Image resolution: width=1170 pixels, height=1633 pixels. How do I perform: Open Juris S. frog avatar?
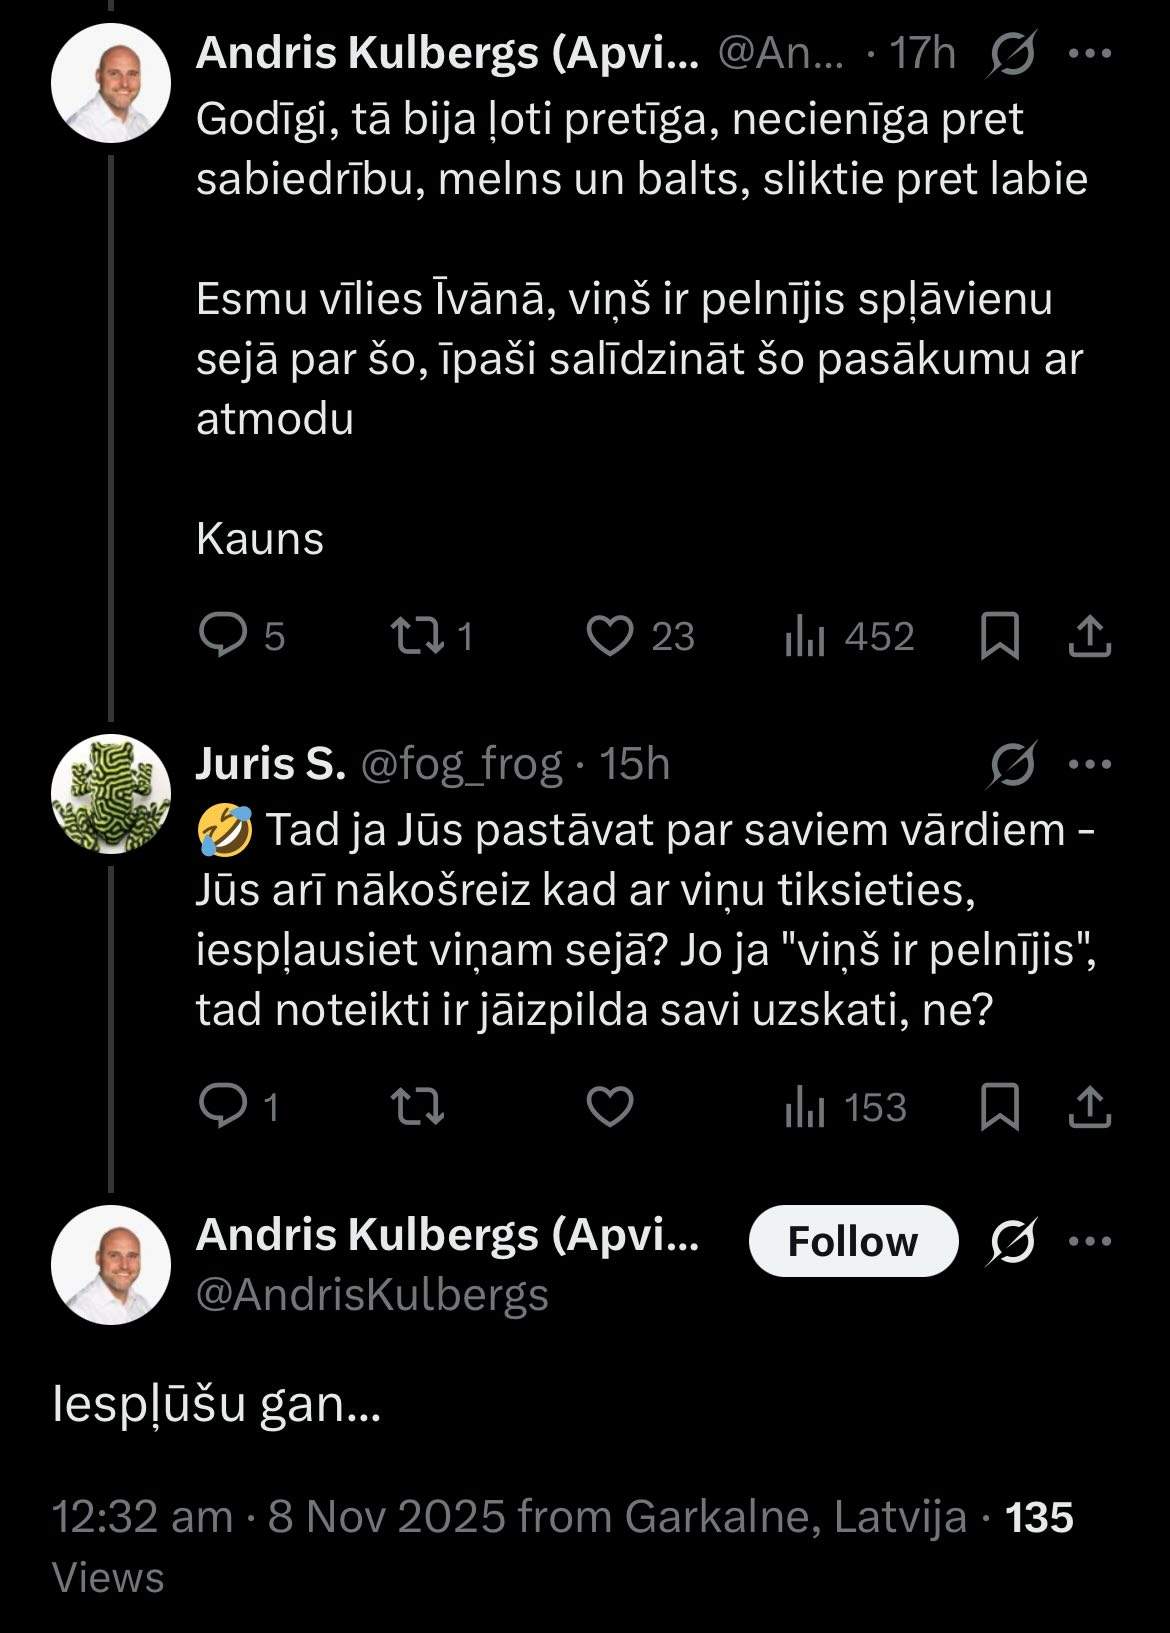[111, 794]
